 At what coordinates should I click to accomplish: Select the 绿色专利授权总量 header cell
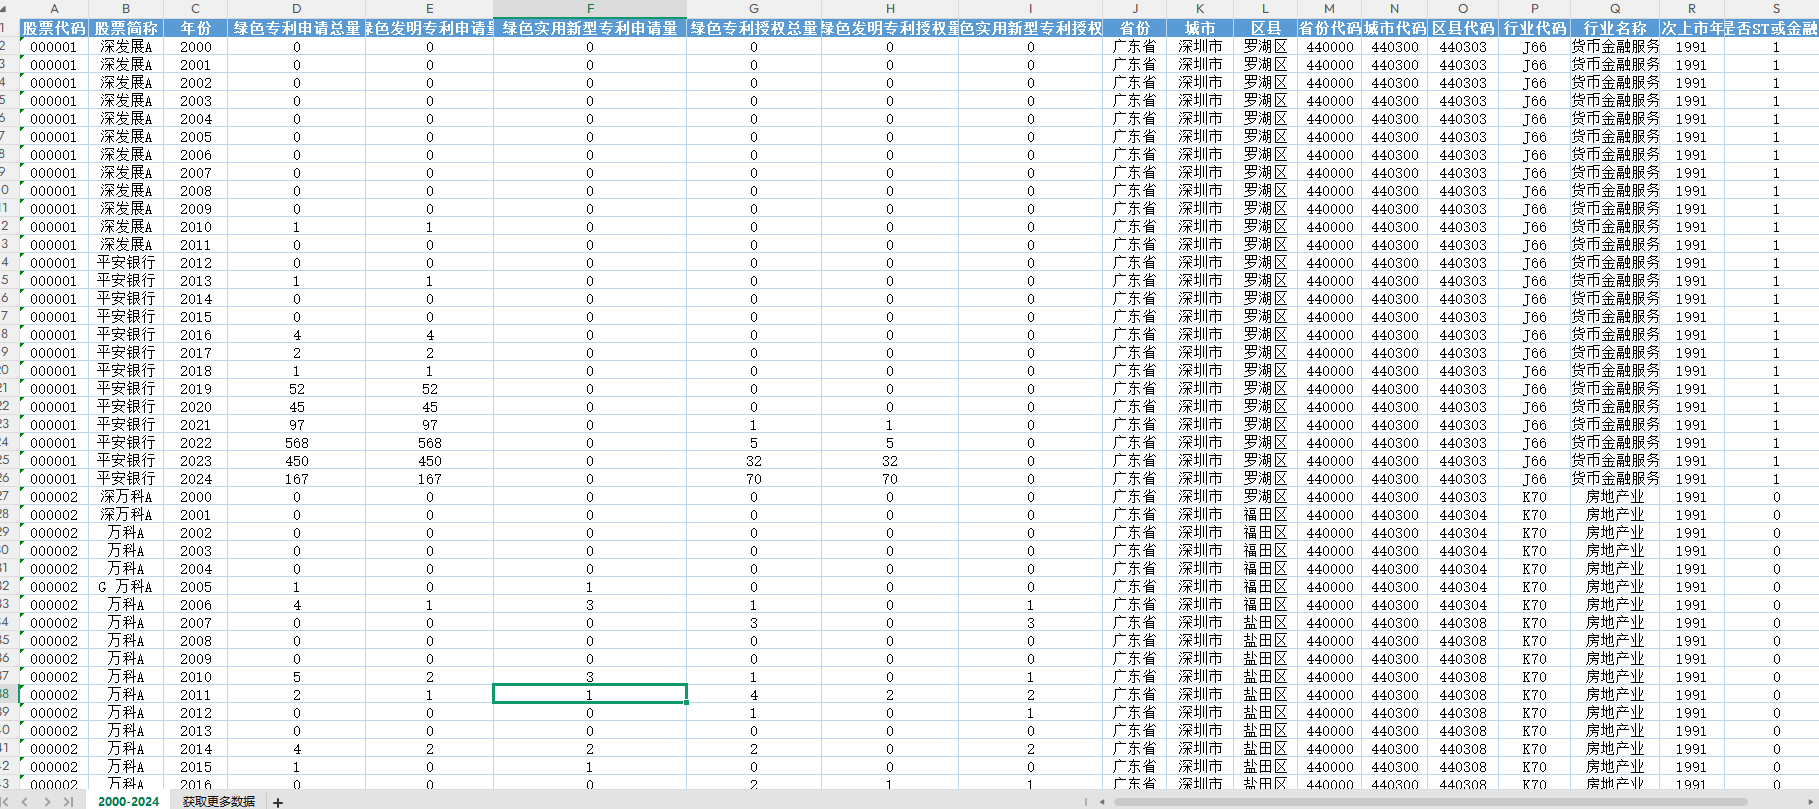coord(754,28)
